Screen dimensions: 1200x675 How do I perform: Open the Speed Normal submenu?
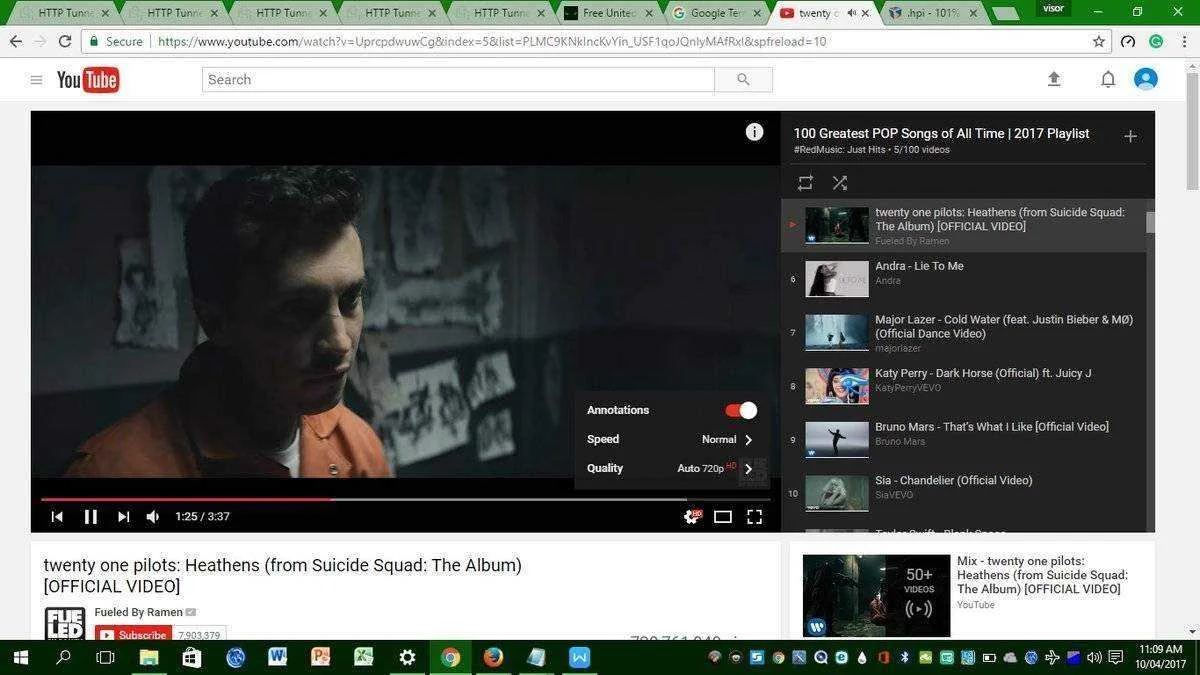click(670, 439)
